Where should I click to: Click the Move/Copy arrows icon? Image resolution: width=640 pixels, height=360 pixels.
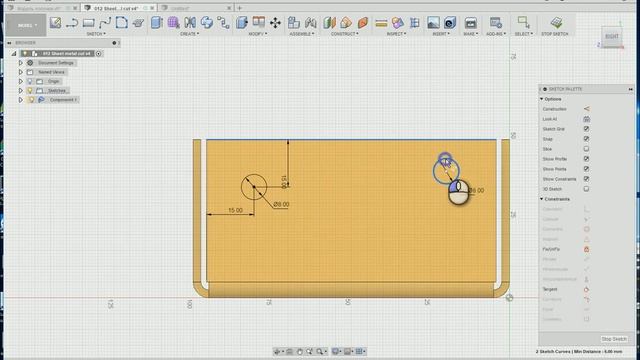(x=275, y=22)
